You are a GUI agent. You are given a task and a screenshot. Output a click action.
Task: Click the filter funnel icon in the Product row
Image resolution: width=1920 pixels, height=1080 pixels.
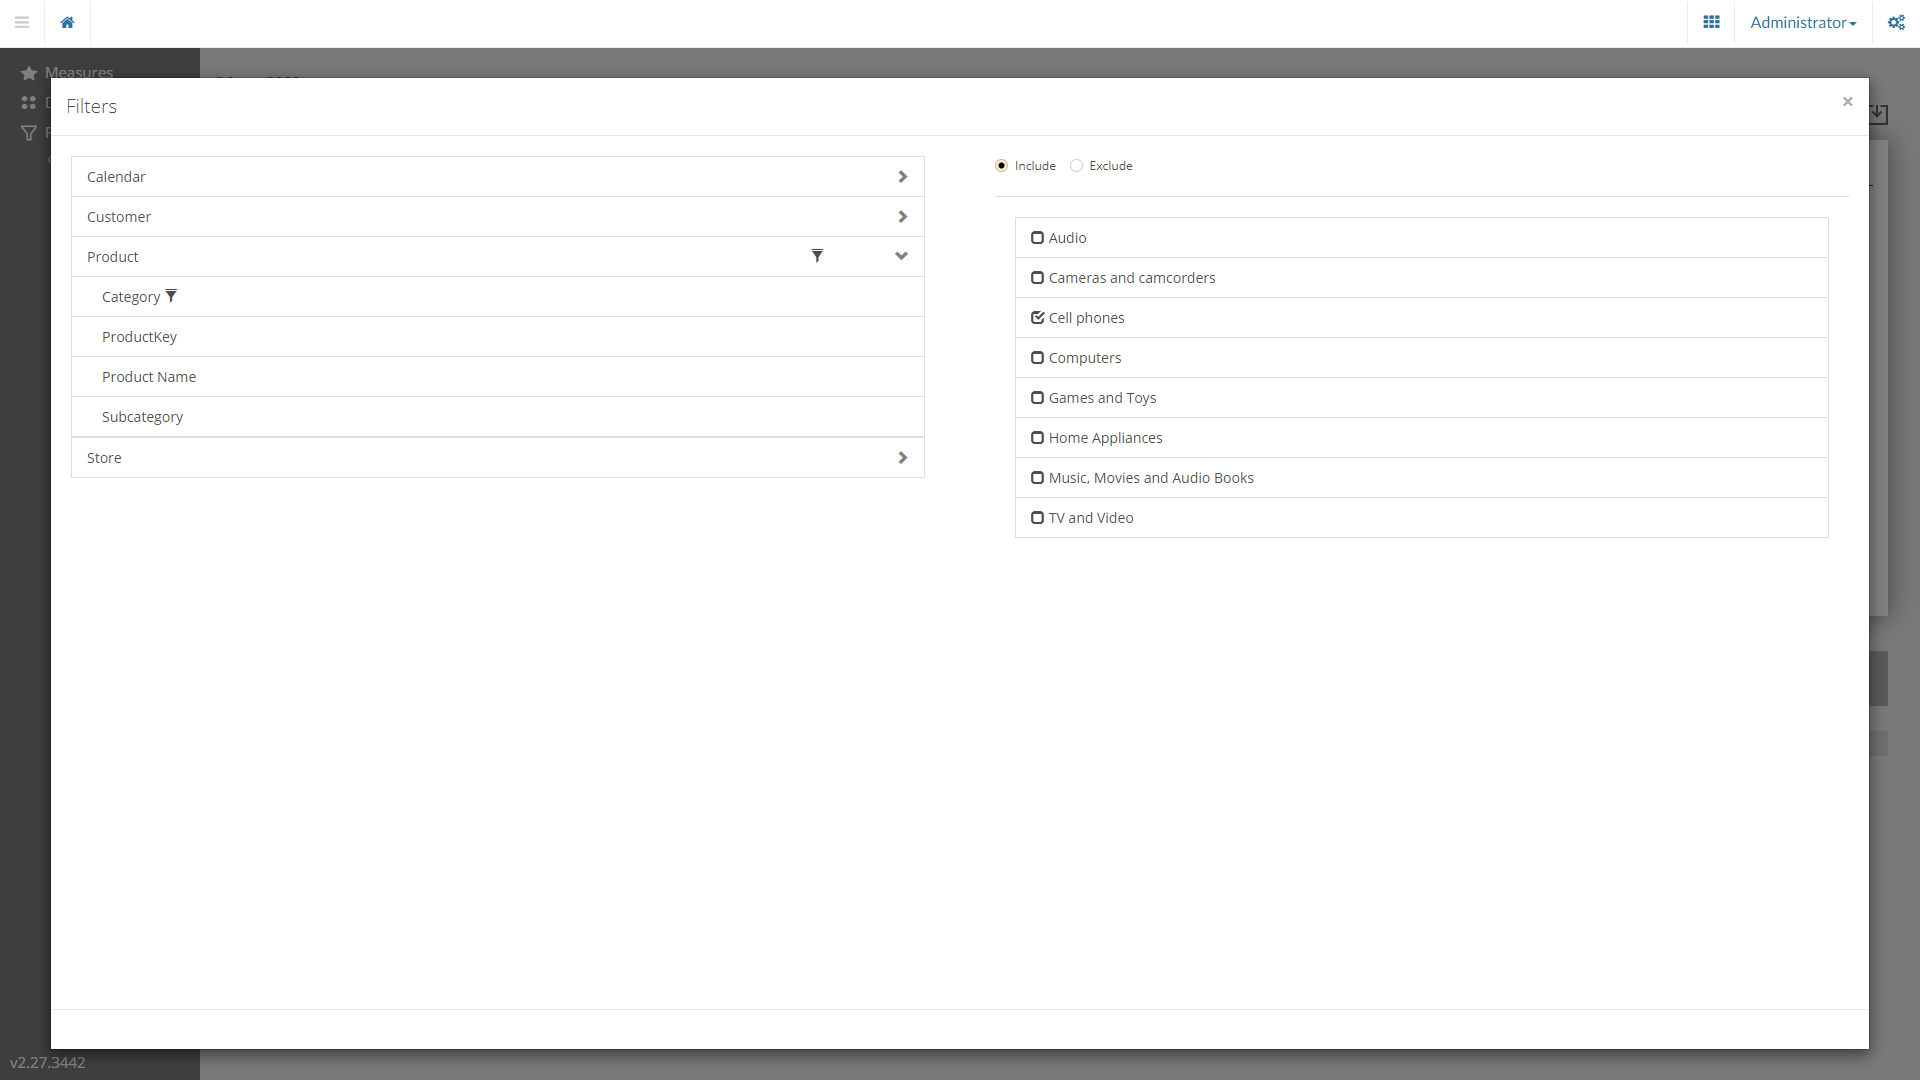pos(817,256)
